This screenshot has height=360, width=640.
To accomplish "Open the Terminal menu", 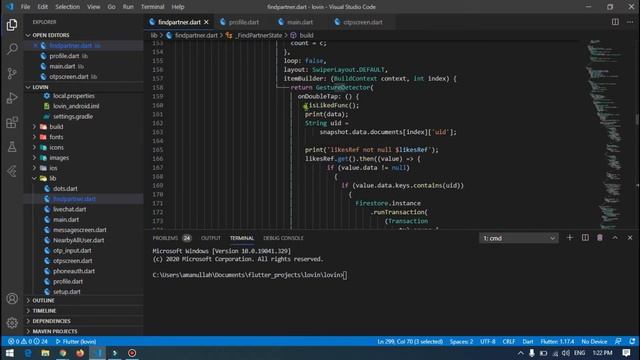I will 152,7.
